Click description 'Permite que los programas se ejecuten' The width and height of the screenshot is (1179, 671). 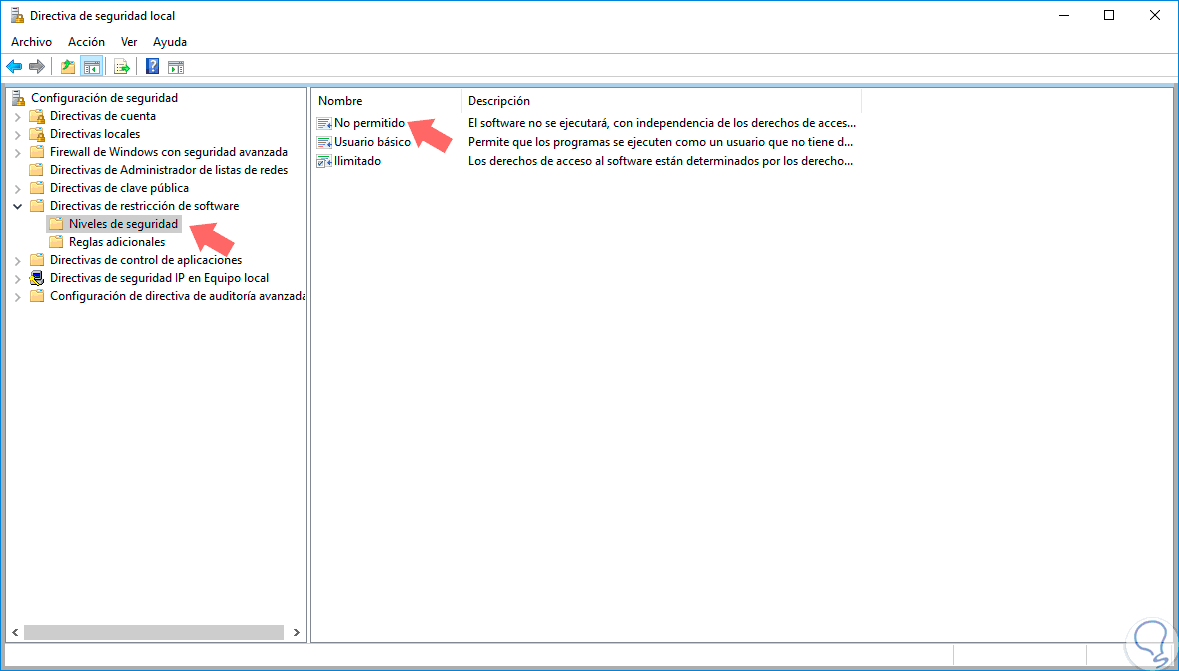660,141
